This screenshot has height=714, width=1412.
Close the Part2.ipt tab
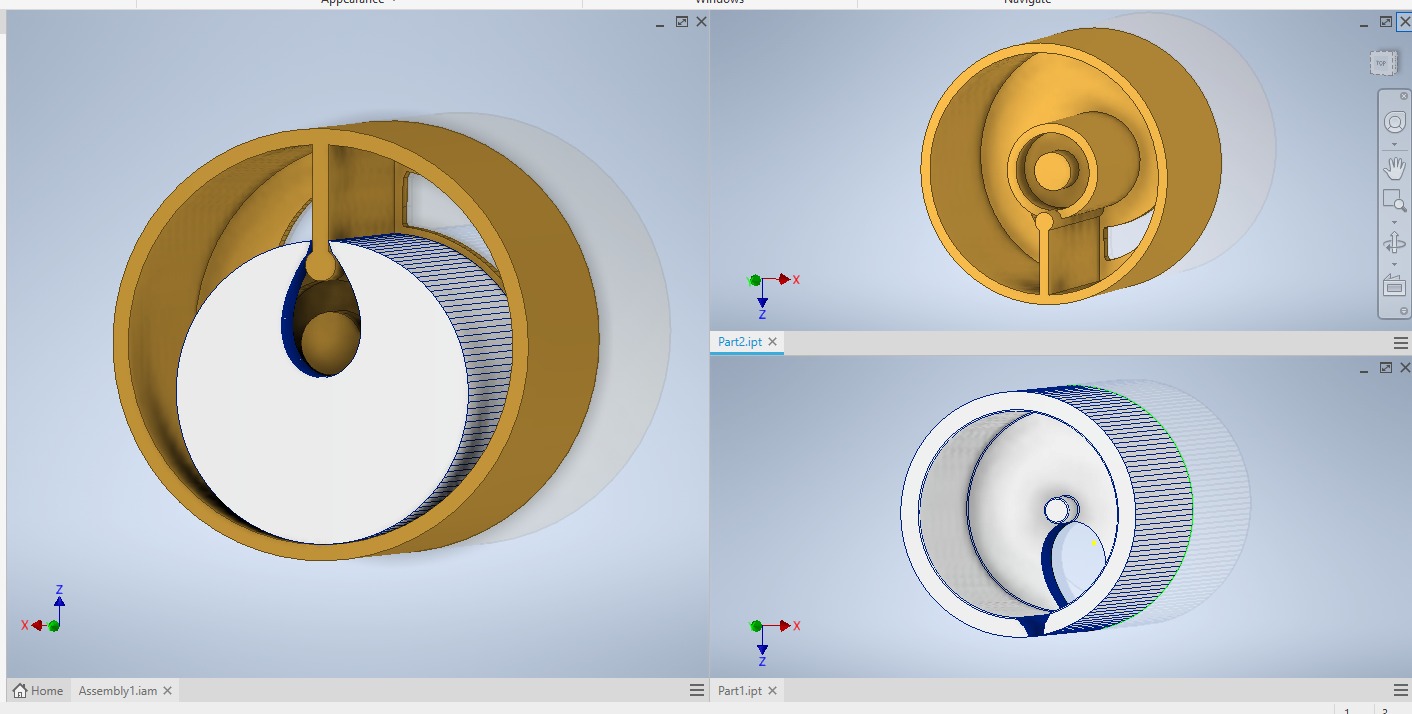[x=772, y=341]
